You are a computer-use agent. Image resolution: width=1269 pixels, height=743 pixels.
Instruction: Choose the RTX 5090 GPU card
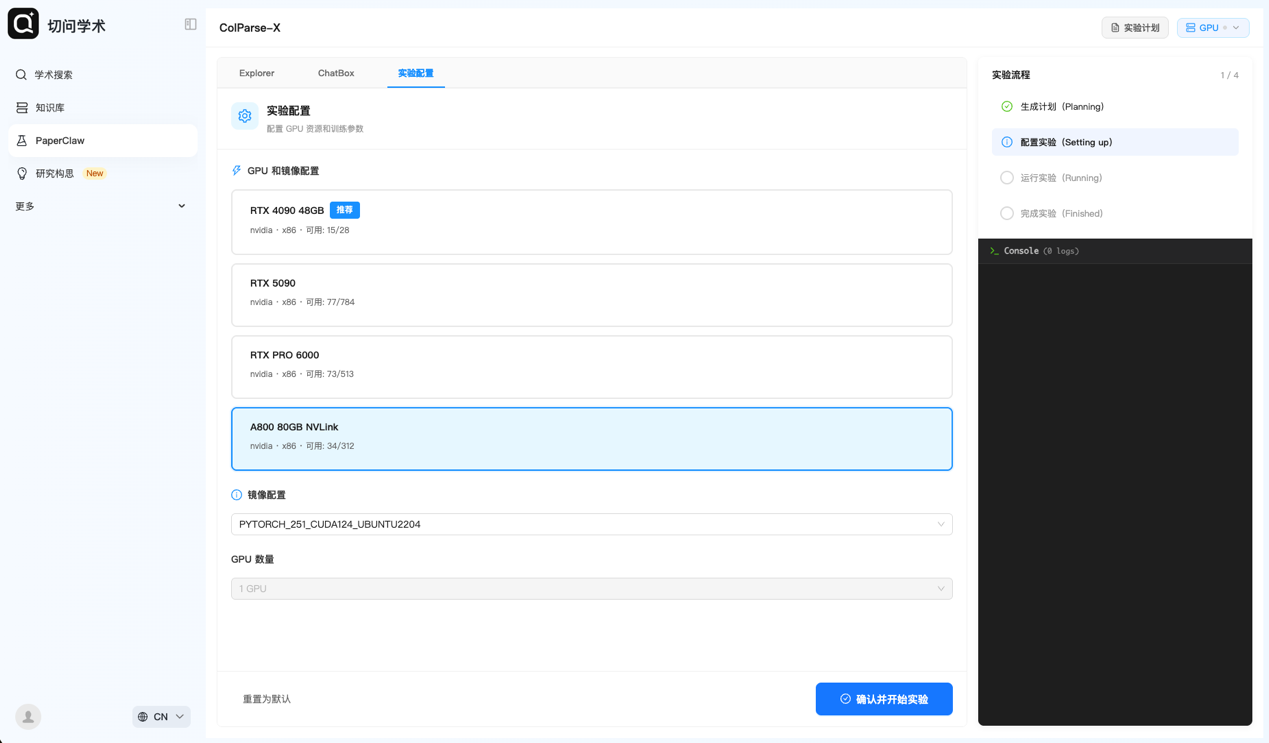coord(591,294)
